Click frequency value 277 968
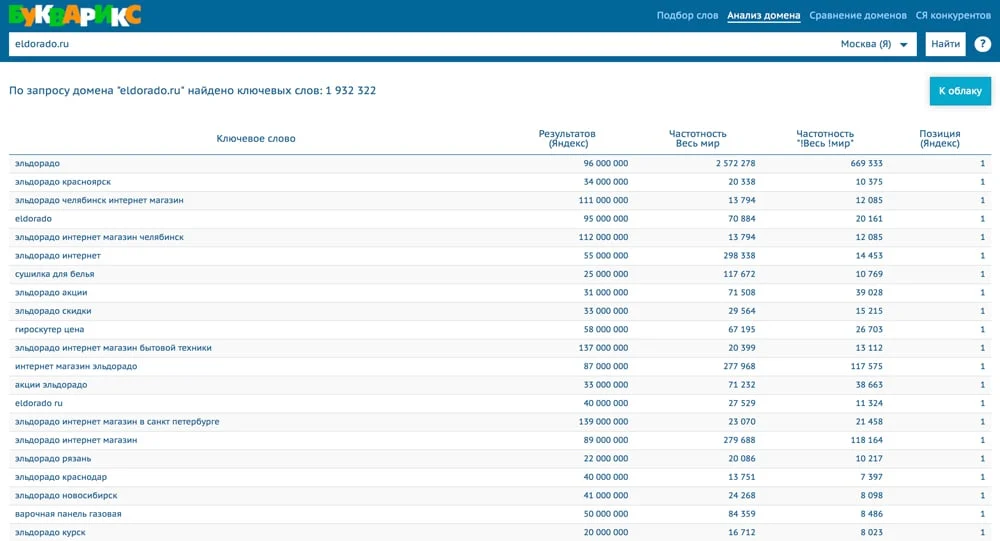 (739, 367)
